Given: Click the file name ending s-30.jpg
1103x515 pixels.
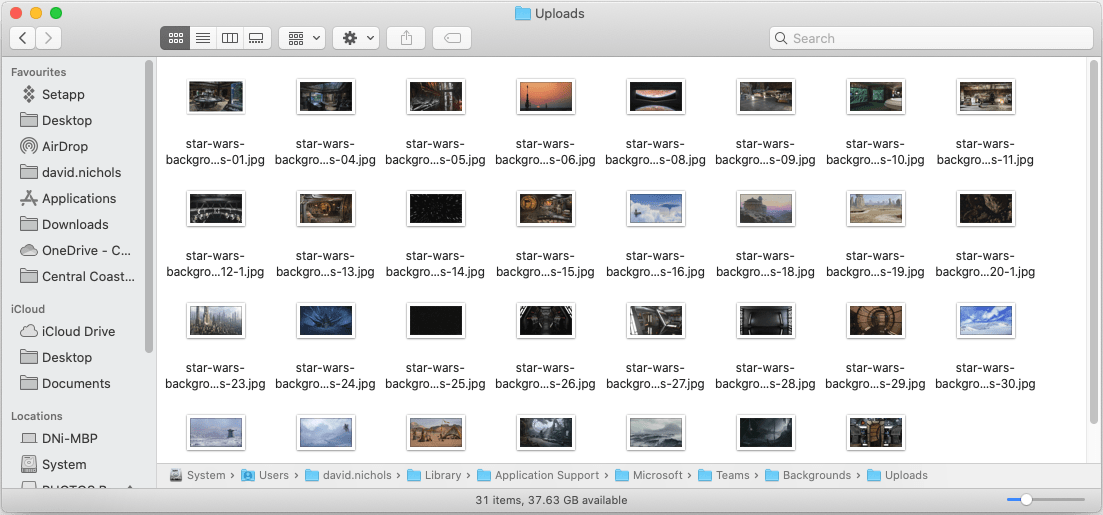Looking at the screenshot, I should [986, 376].
